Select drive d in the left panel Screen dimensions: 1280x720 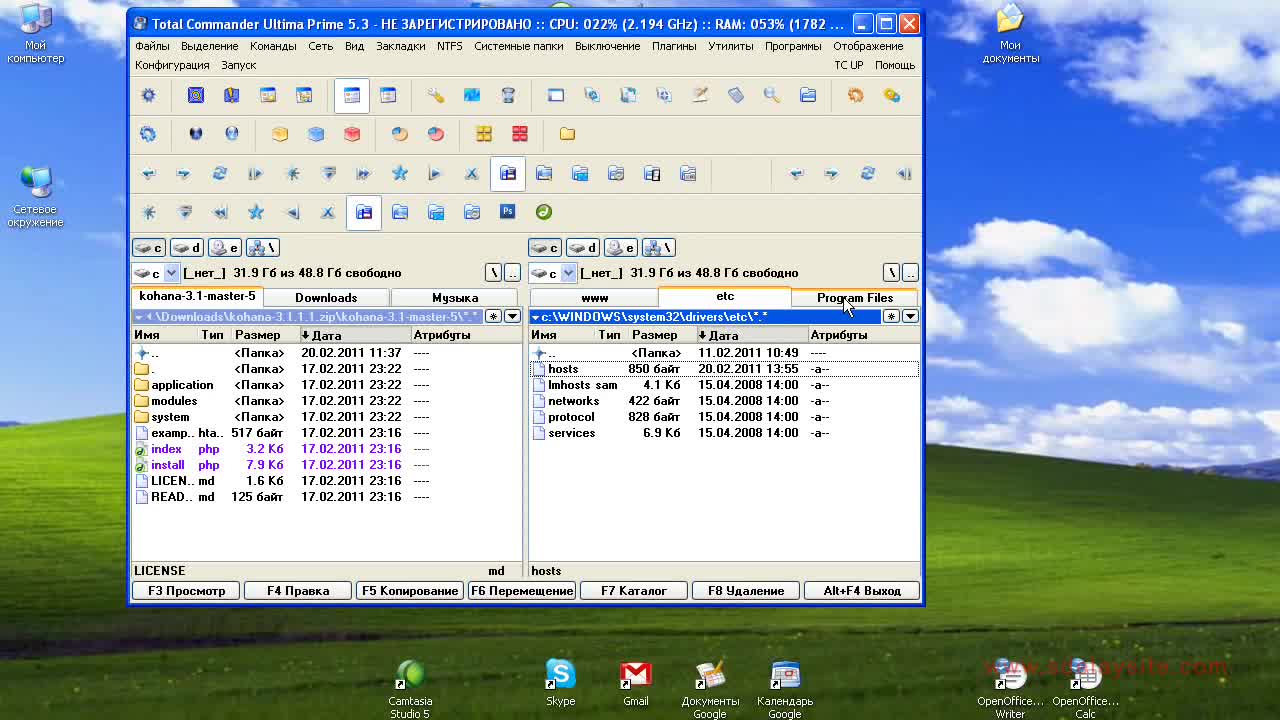pyautogui.click(x=187, y=248)
